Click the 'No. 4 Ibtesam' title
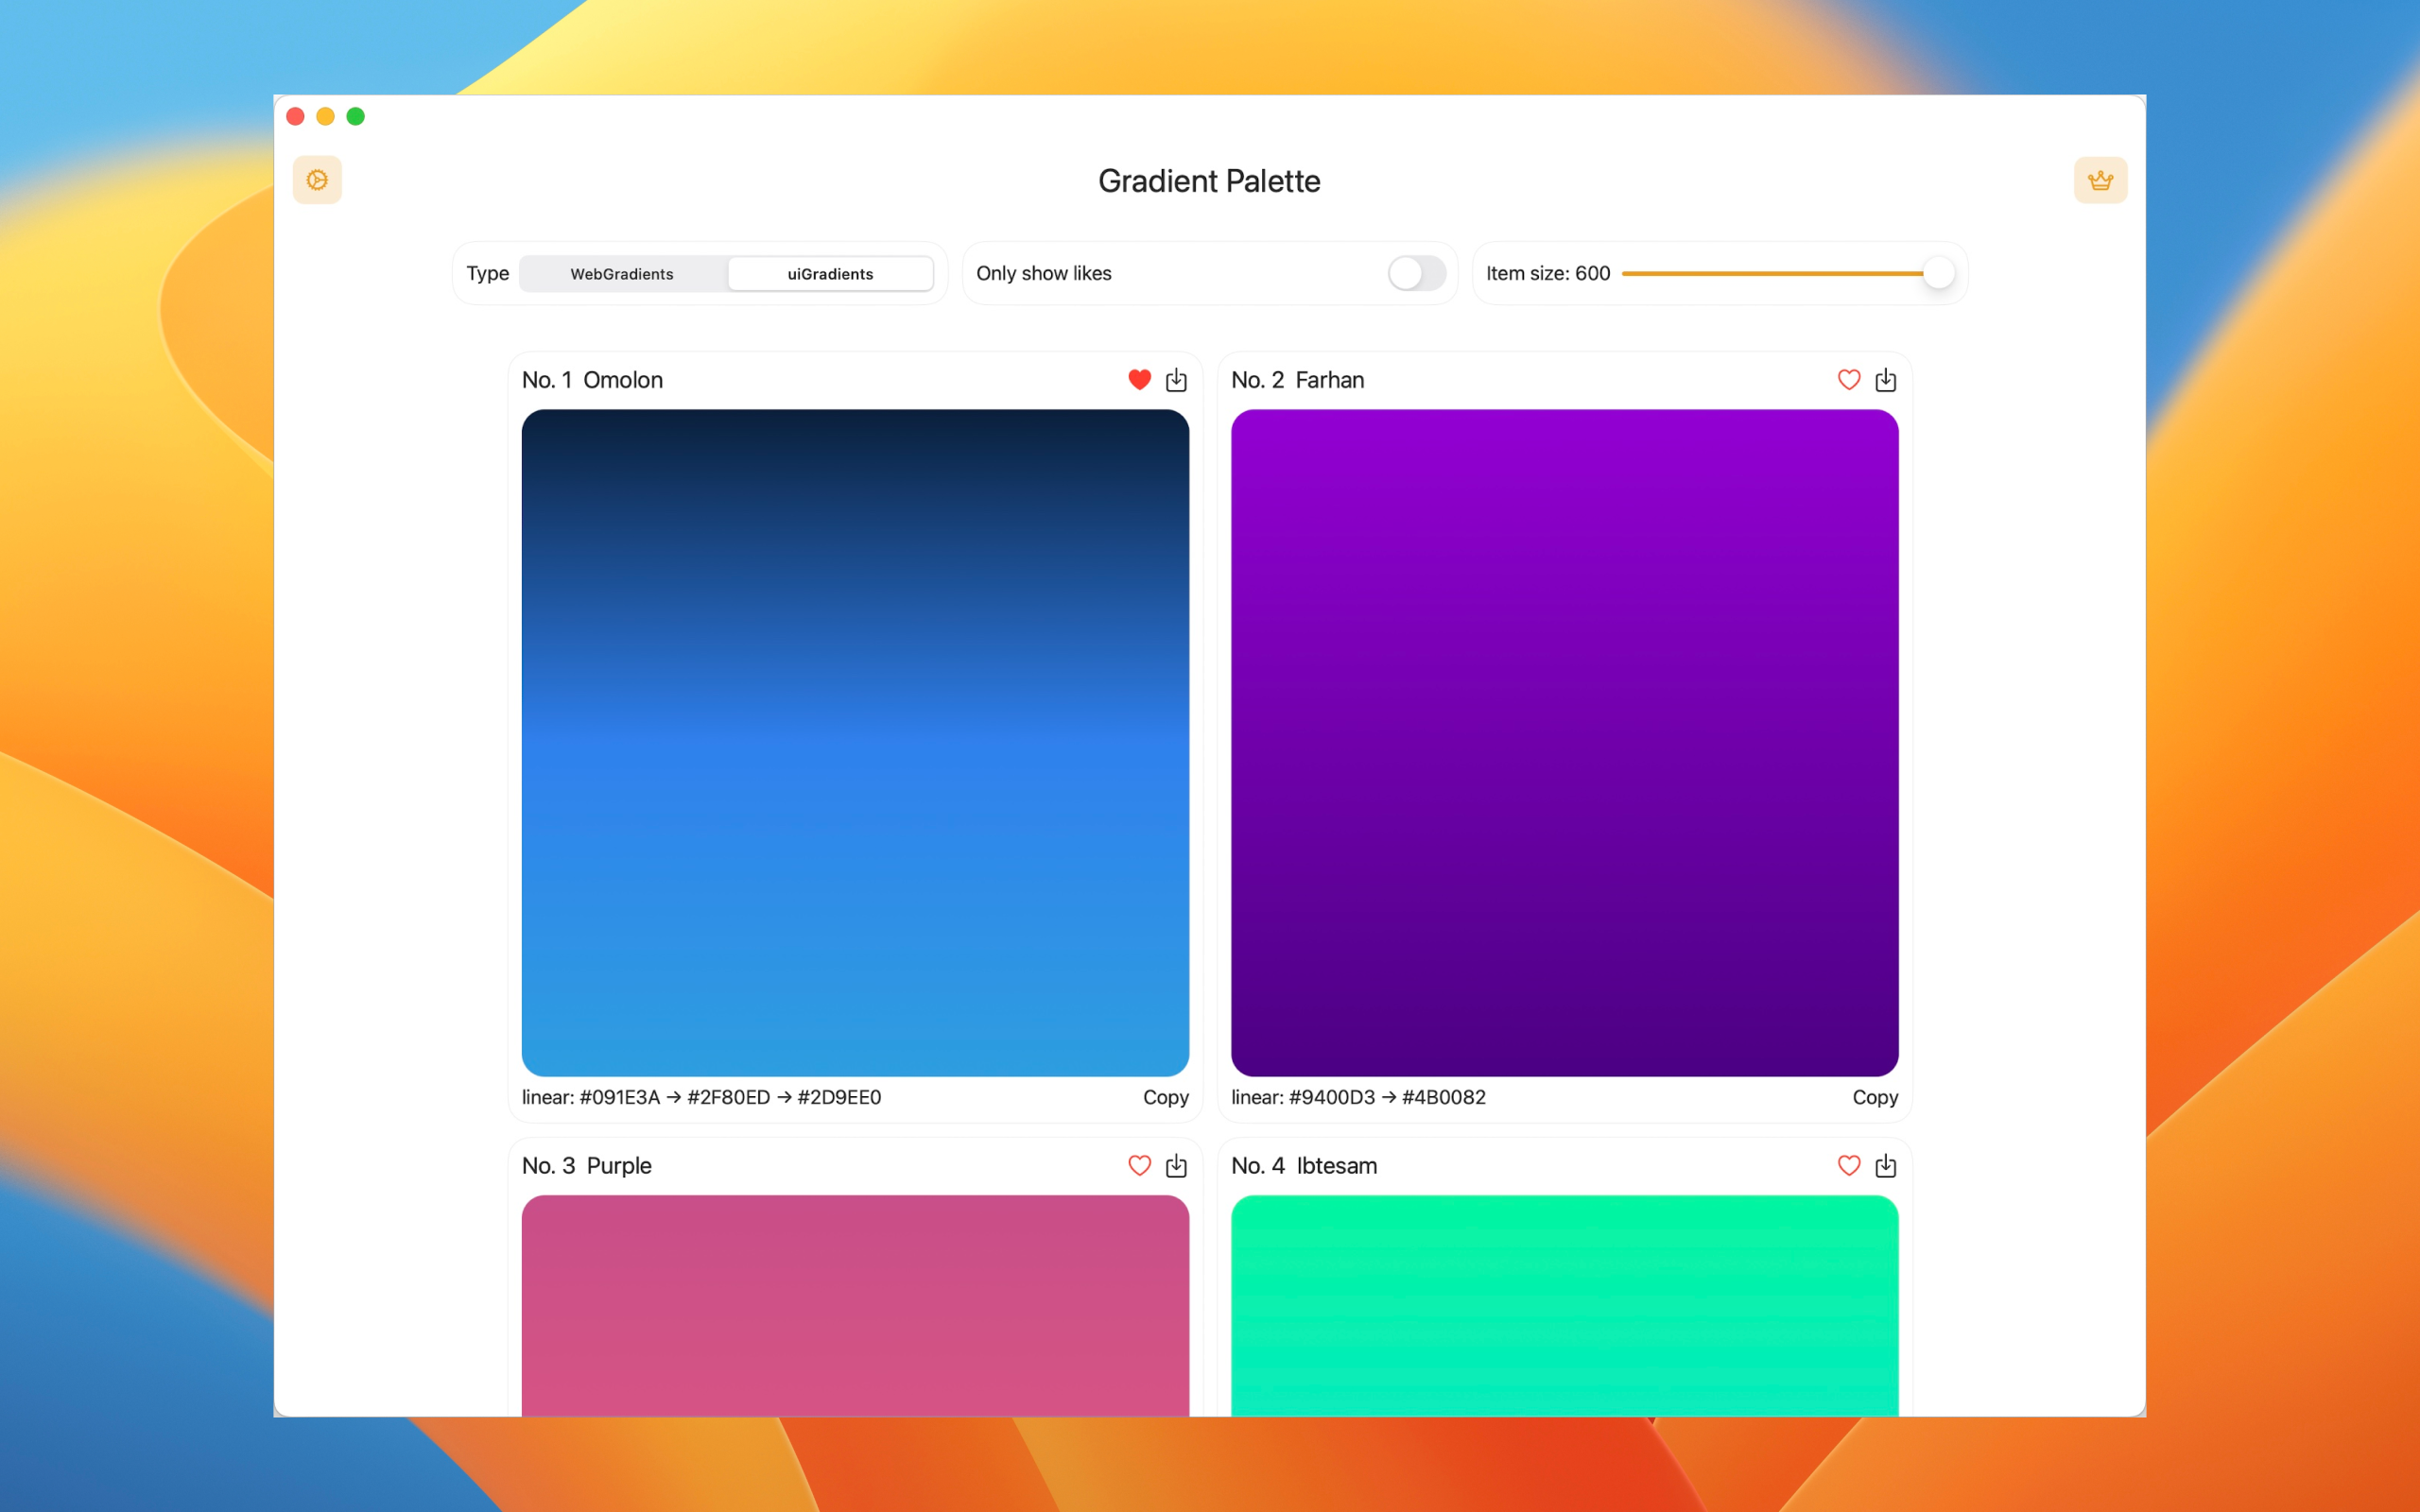 coord(1304,1165)
